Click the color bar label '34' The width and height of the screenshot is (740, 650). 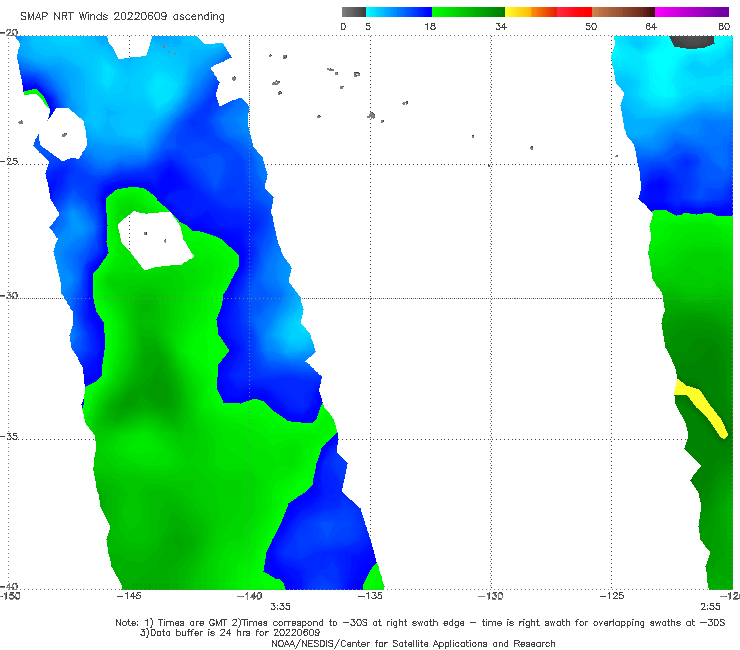click(x=501, y=26)
